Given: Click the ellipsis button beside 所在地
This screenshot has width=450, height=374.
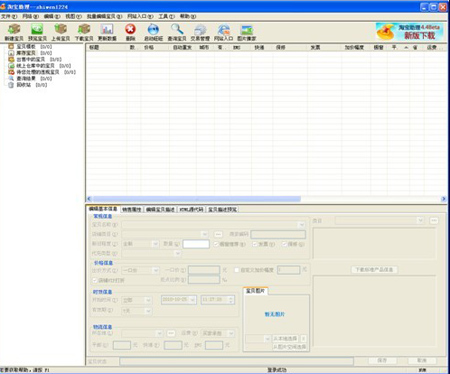Looking at the screenshot, I should [171, 333].
